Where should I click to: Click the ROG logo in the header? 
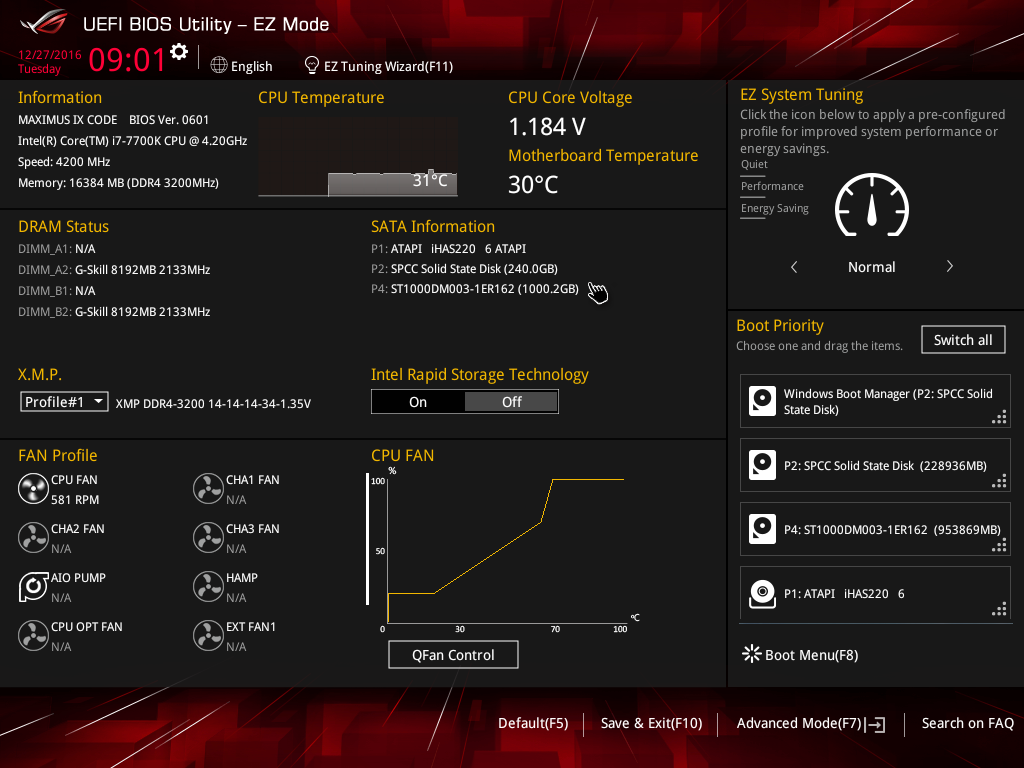43,23
